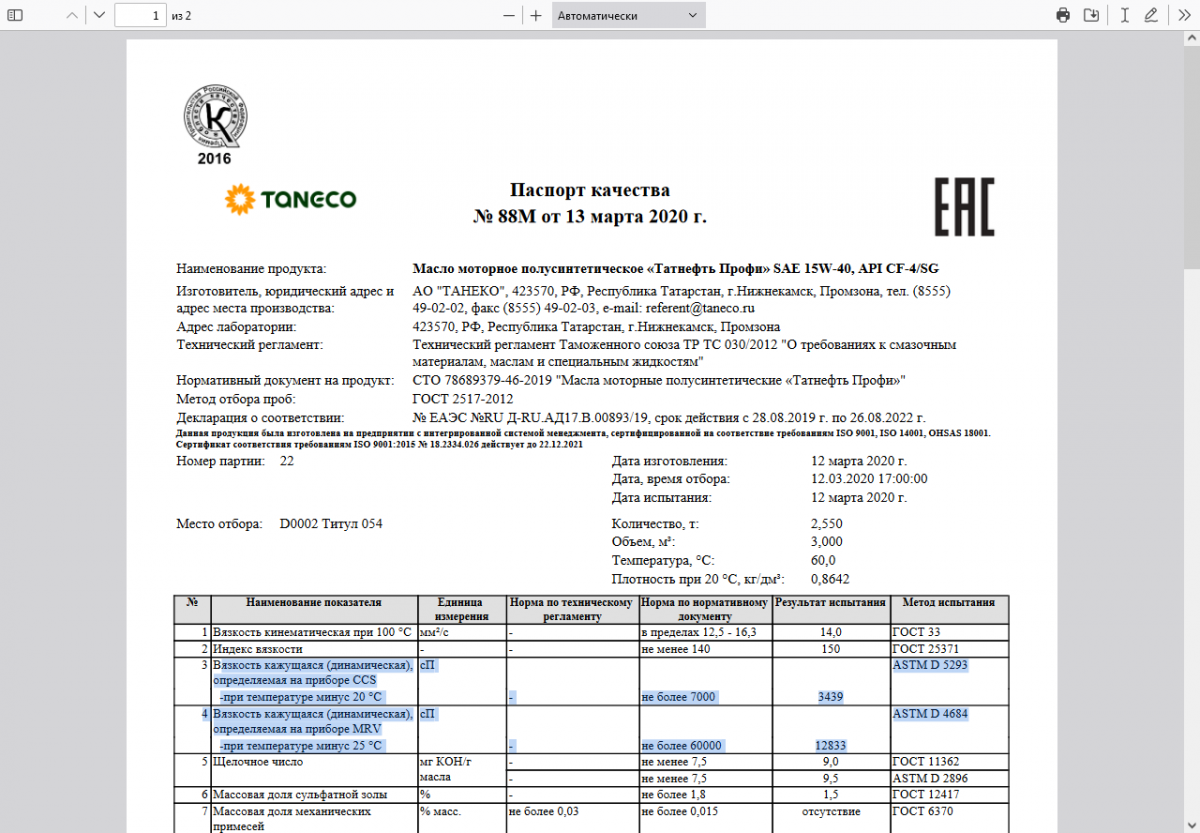Screen dimensions: 1200x833
Task: Click the method "ГОСТ 6370"
Action: coord(923,811)
